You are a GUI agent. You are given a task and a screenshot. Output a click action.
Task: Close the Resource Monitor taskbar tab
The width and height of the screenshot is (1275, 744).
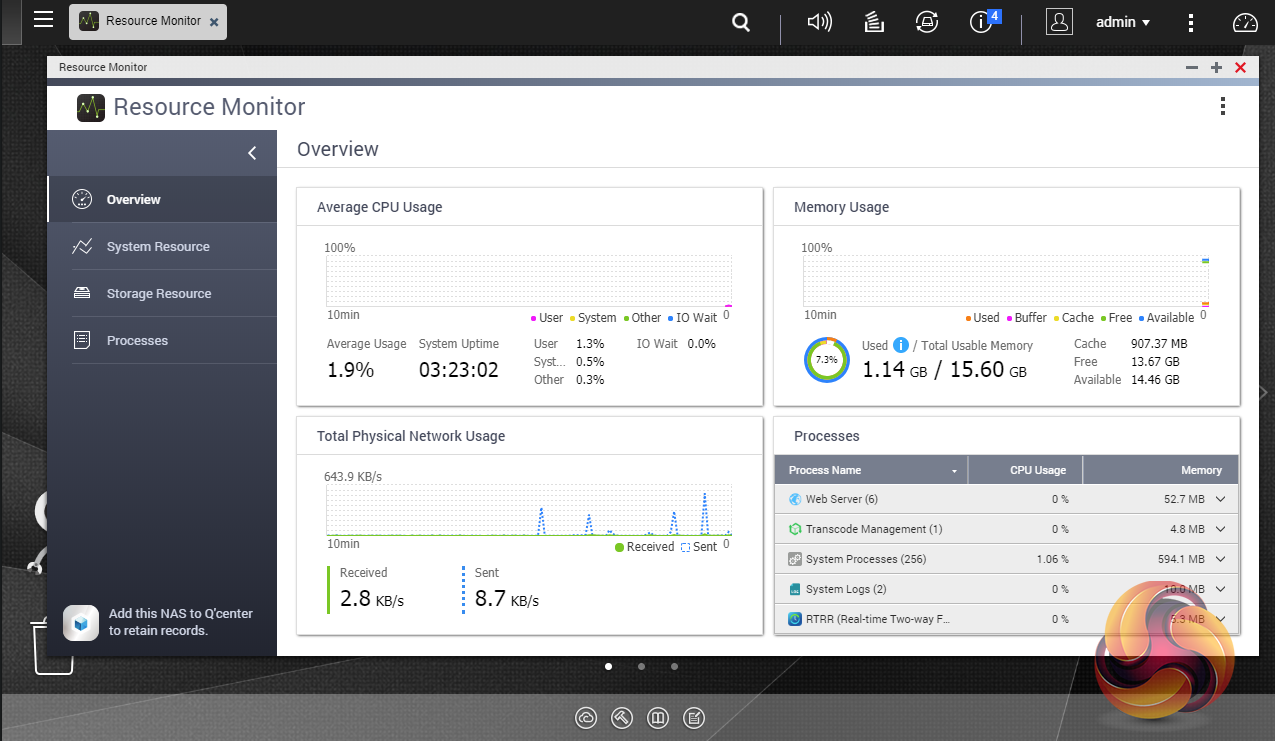(214, 21)
